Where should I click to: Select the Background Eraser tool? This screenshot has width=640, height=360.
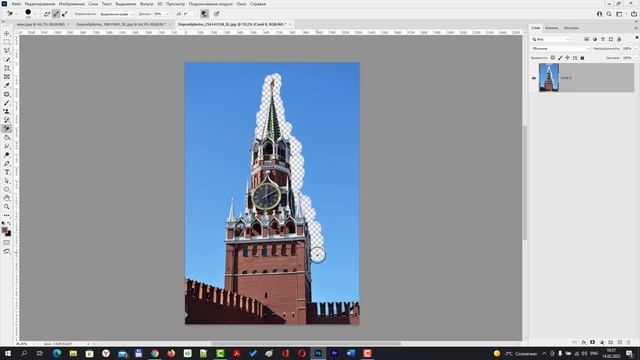pos(7,129)
